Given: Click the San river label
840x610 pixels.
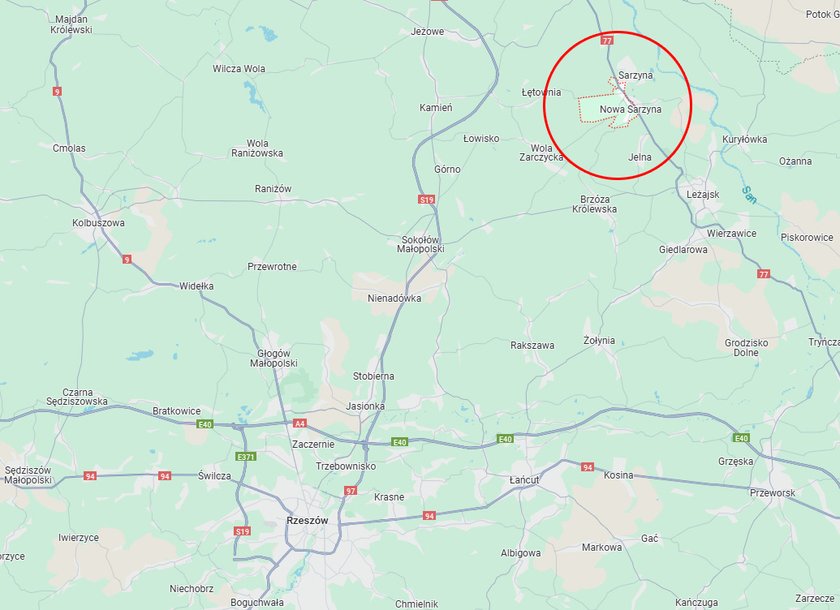Looking at the screenshot, I should 749,195.
